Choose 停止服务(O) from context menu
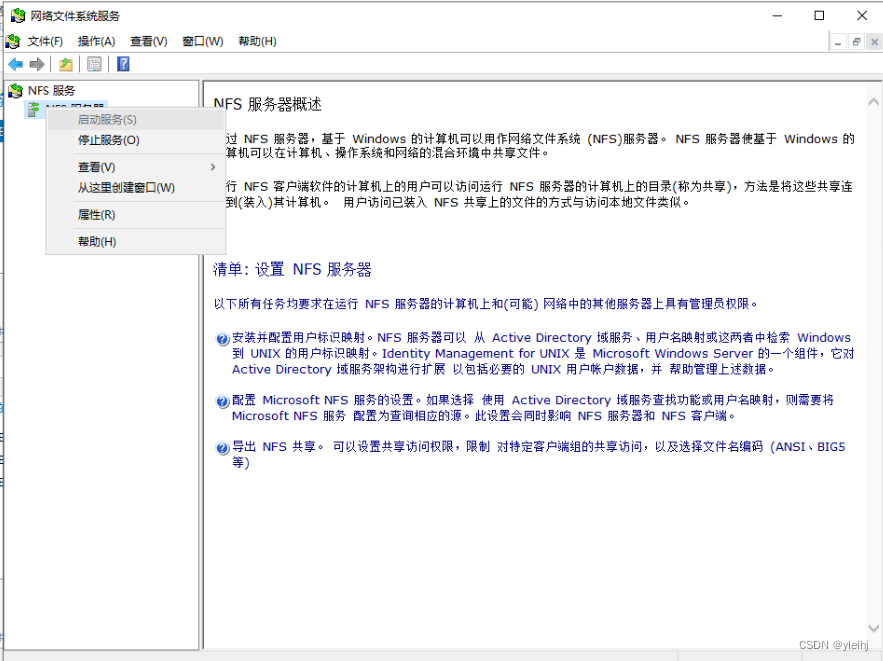The width and height of the screenshot is (883, 661). click(x=136, y=140)
